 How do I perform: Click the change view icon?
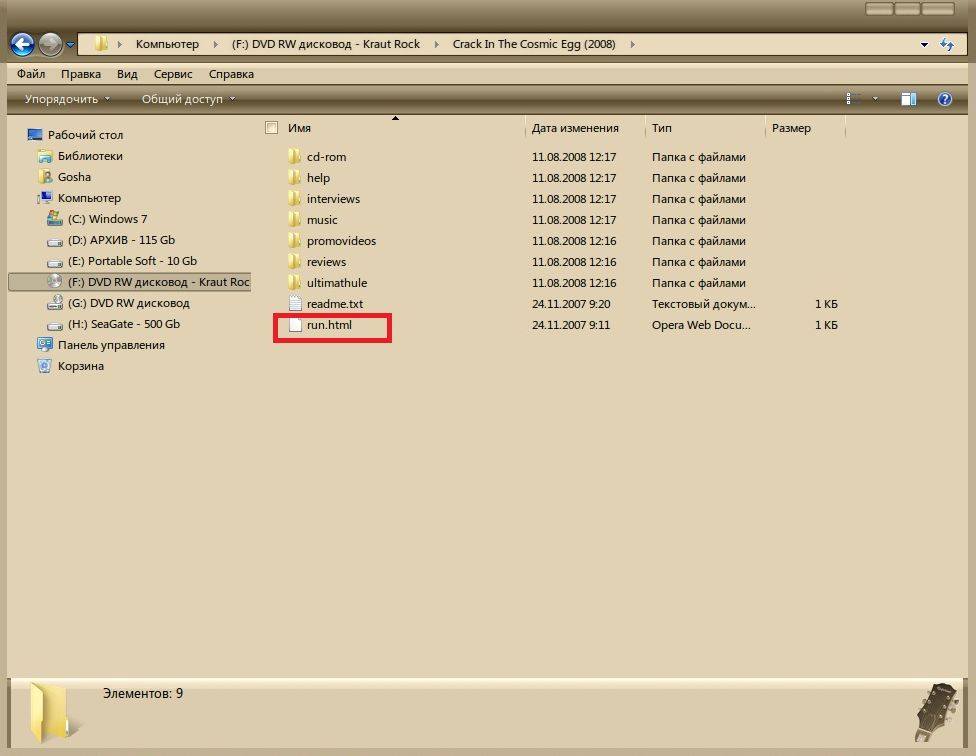[854, 99]
